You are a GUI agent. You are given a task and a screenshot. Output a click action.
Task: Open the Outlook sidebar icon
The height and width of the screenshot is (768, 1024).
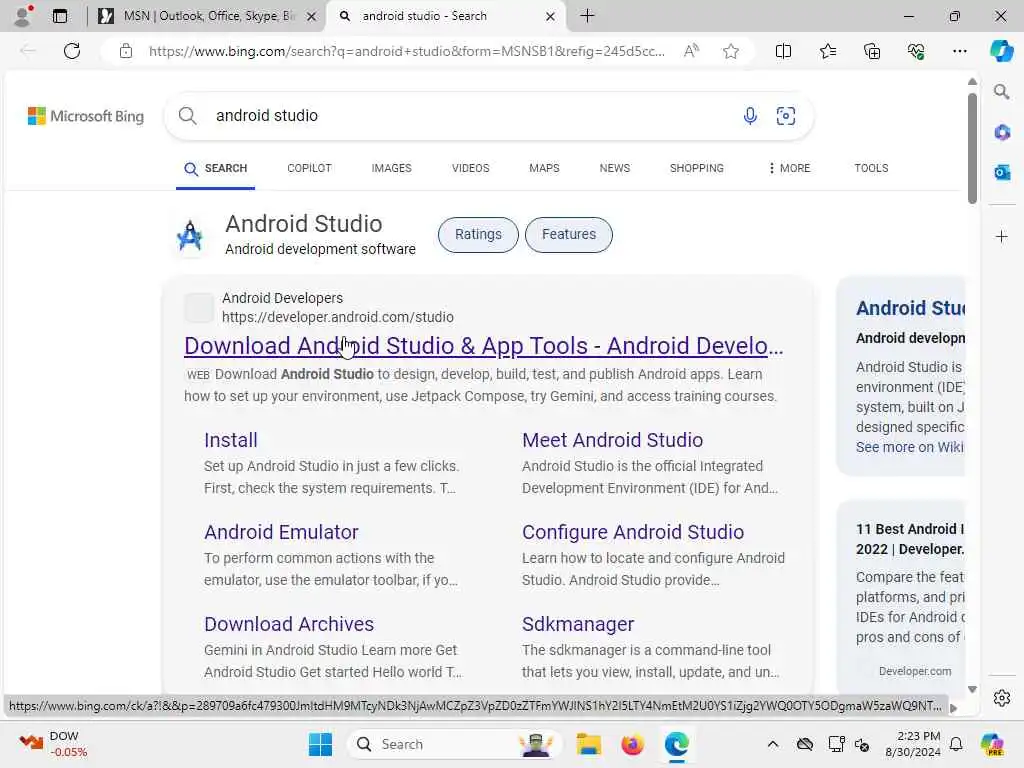1002,172
